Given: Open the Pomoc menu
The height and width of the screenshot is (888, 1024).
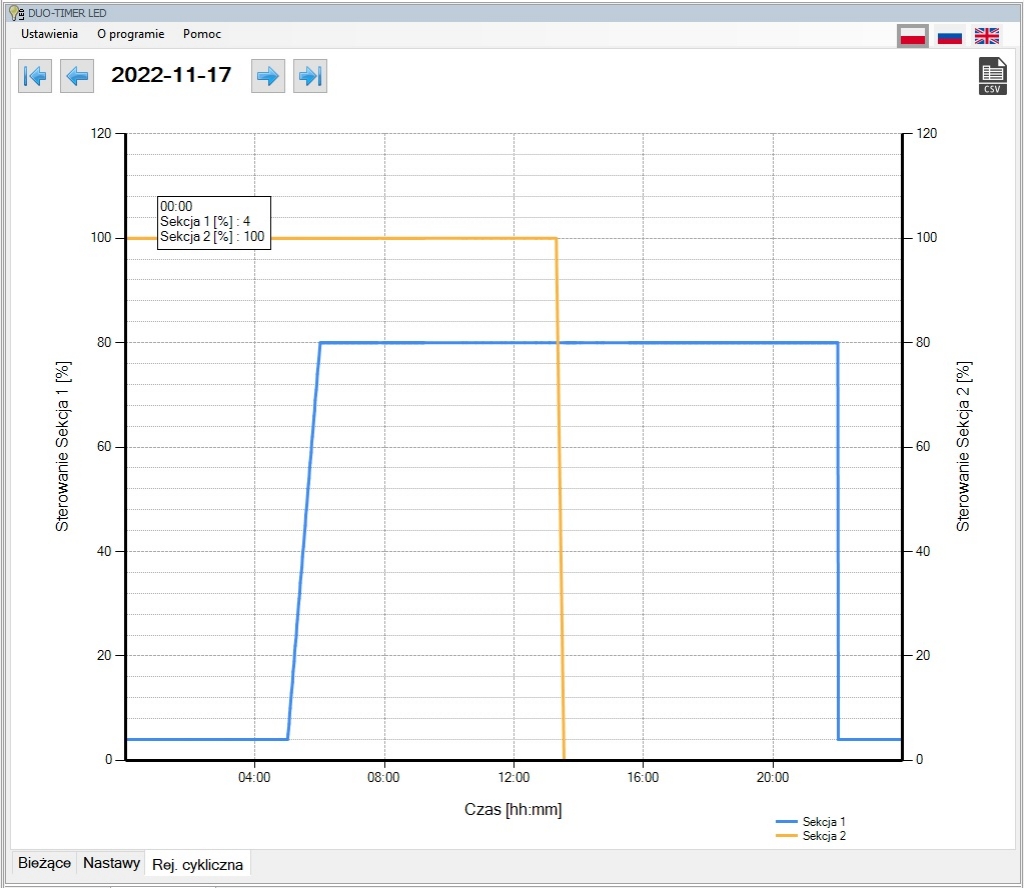Looking at the screenshot, I should pyautogui.click(x=202, y=34).
